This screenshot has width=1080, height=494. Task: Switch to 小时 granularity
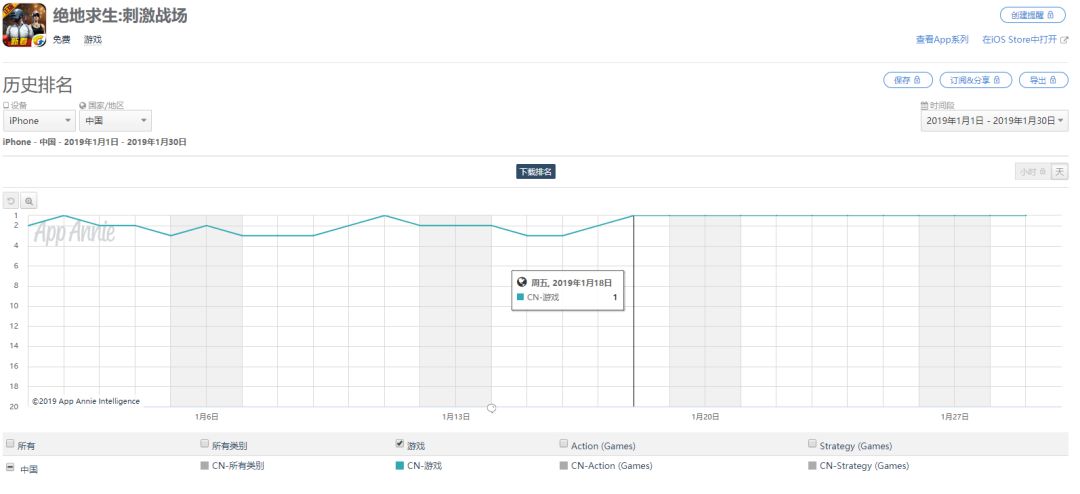pyautogui.click(x=1032, y=172)
